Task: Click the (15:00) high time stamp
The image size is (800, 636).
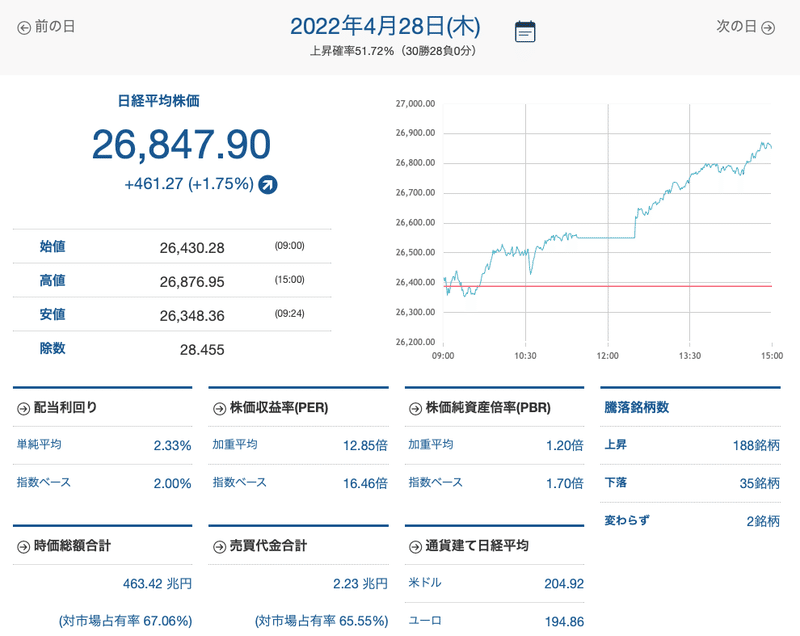Action: [x=289, y=279]
